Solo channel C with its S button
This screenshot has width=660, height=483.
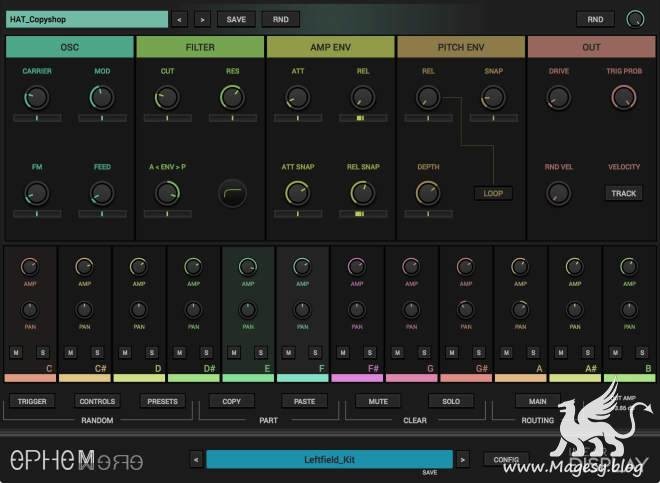[x=43, y=352]
